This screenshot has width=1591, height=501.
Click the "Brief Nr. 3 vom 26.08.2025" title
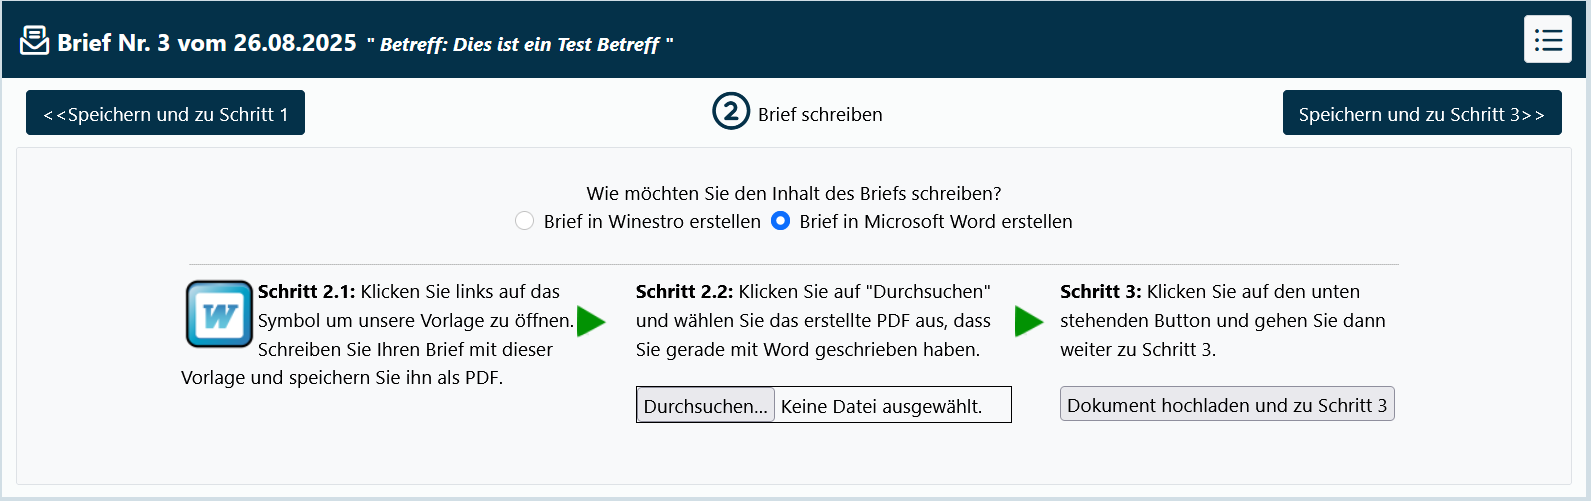pyautogui.click(x=207, y=43)
